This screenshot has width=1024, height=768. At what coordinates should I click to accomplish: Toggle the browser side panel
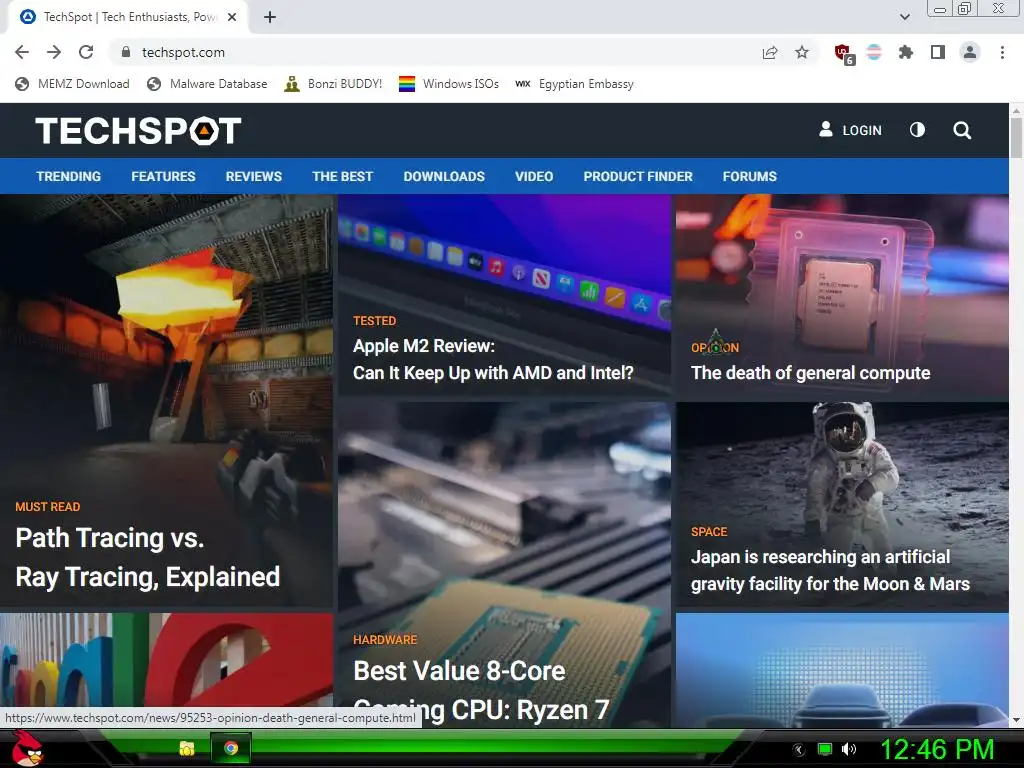pos(938,52)
